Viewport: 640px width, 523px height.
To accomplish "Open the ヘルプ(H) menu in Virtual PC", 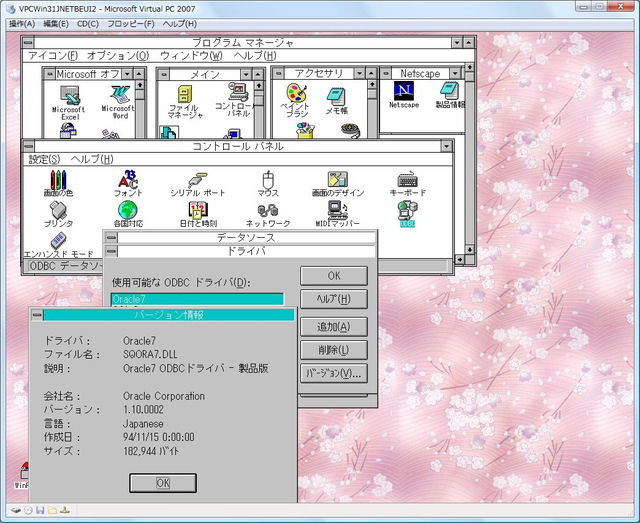I will [180, 24].
